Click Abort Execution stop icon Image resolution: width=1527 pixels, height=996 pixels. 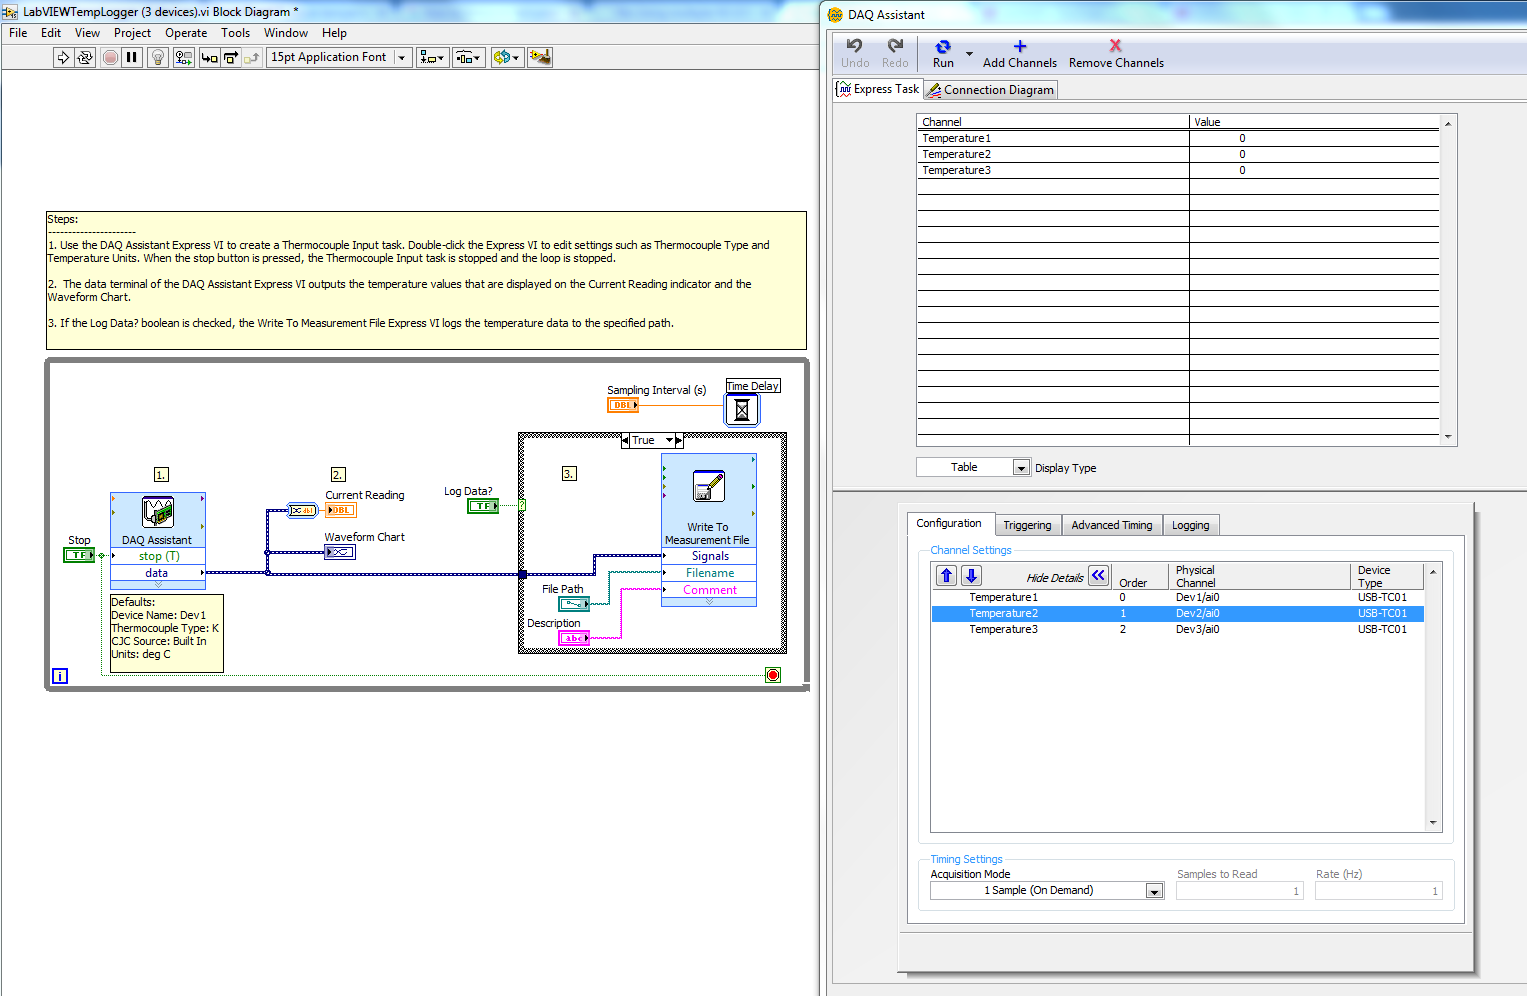pos(110,57)
